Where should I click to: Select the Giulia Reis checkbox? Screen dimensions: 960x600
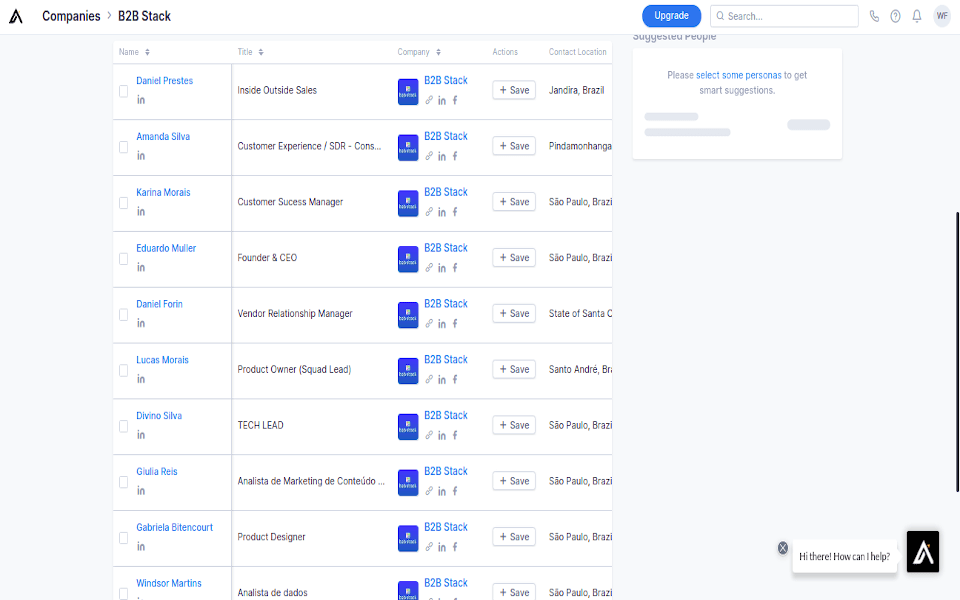[124, 482]
